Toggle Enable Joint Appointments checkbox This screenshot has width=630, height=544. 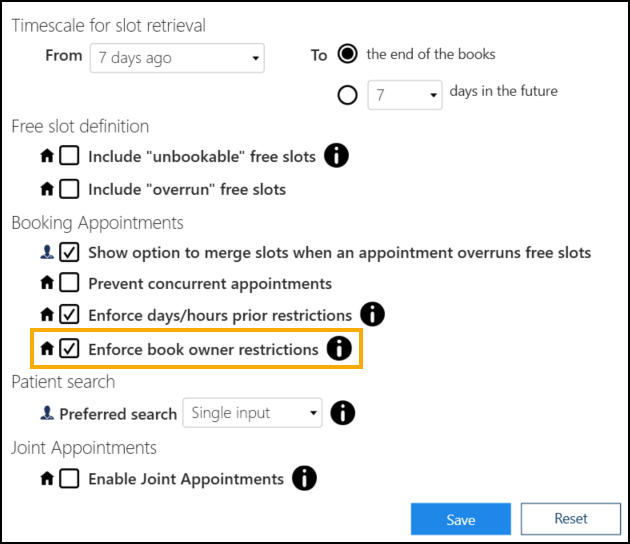click(69, 479)
